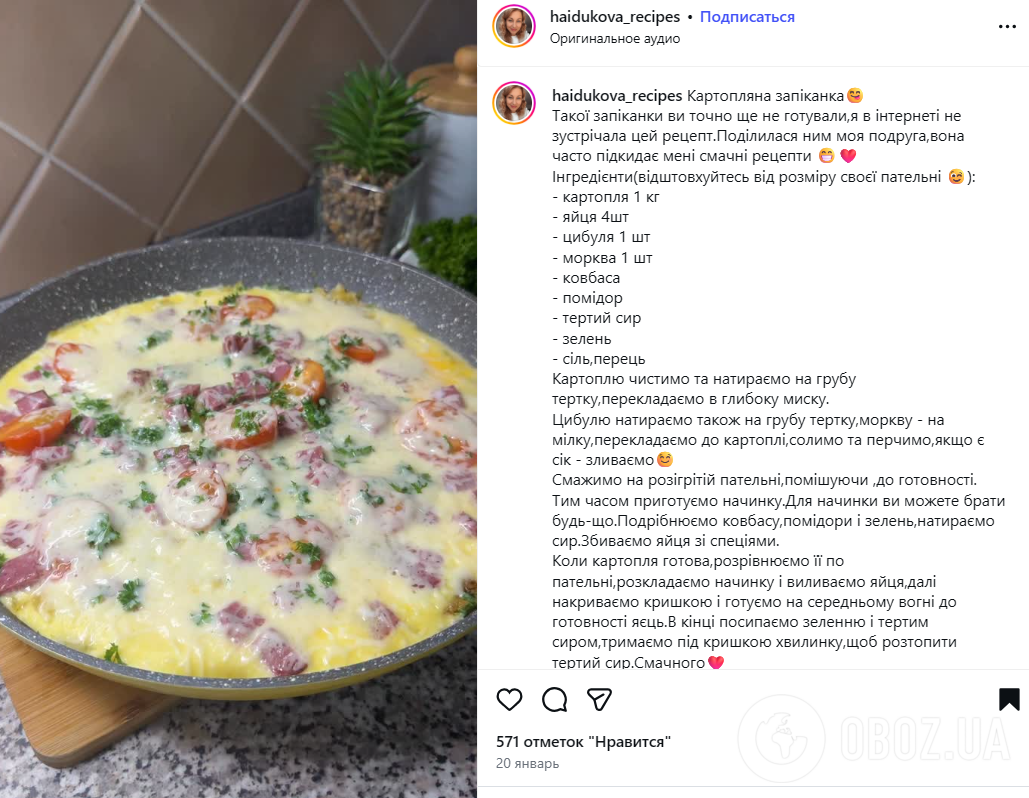
Task: Click the winking emoji after своєї пательні
Action: 956,177
